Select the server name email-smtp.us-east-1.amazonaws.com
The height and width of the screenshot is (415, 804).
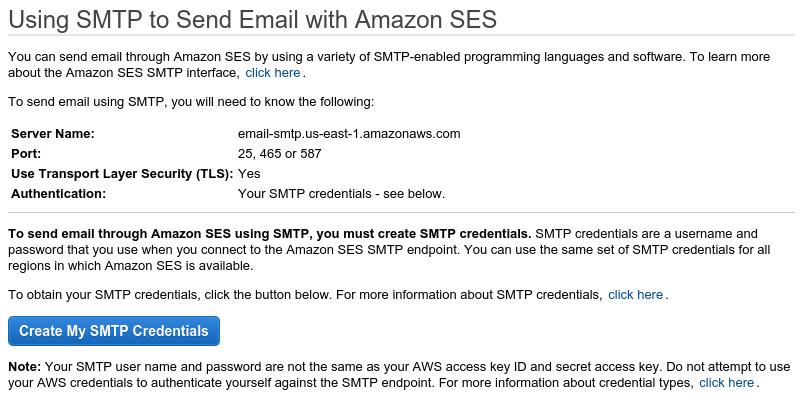pyautogui.click(x=349, y=134)
